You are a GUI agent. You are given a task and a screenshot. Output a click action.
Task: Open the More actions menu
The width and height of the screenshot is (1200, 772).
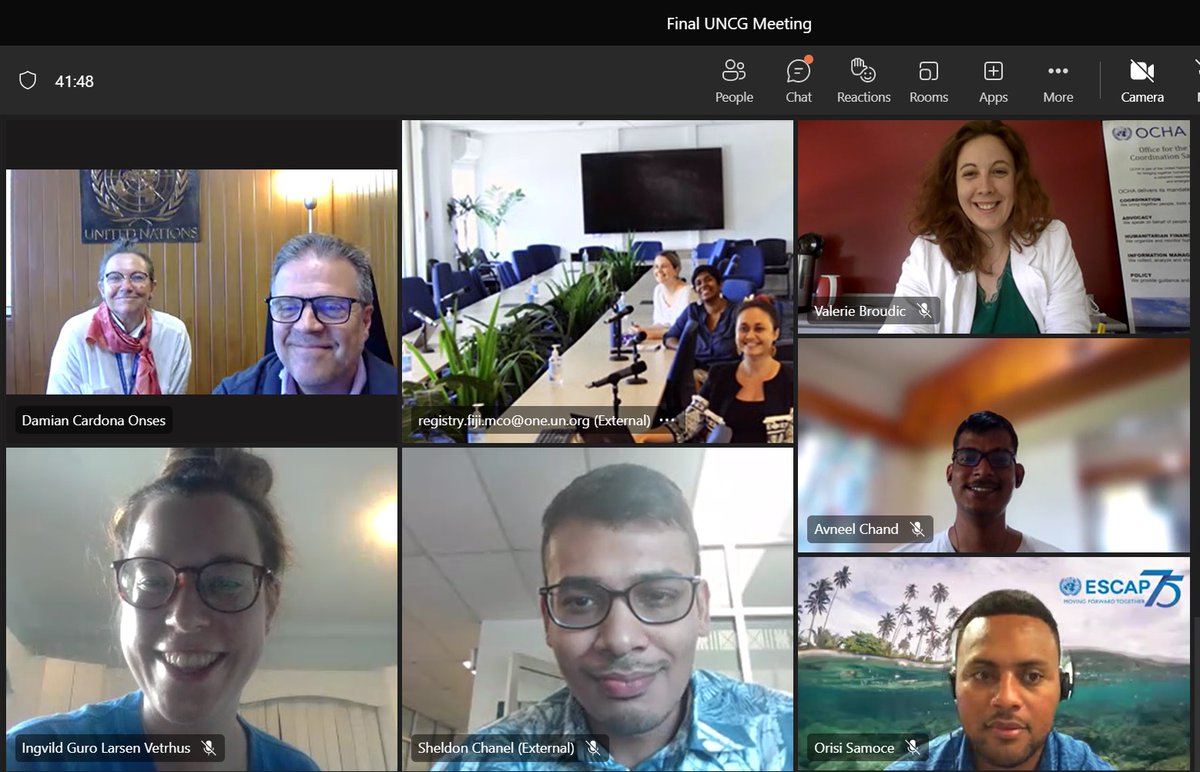1058,81
